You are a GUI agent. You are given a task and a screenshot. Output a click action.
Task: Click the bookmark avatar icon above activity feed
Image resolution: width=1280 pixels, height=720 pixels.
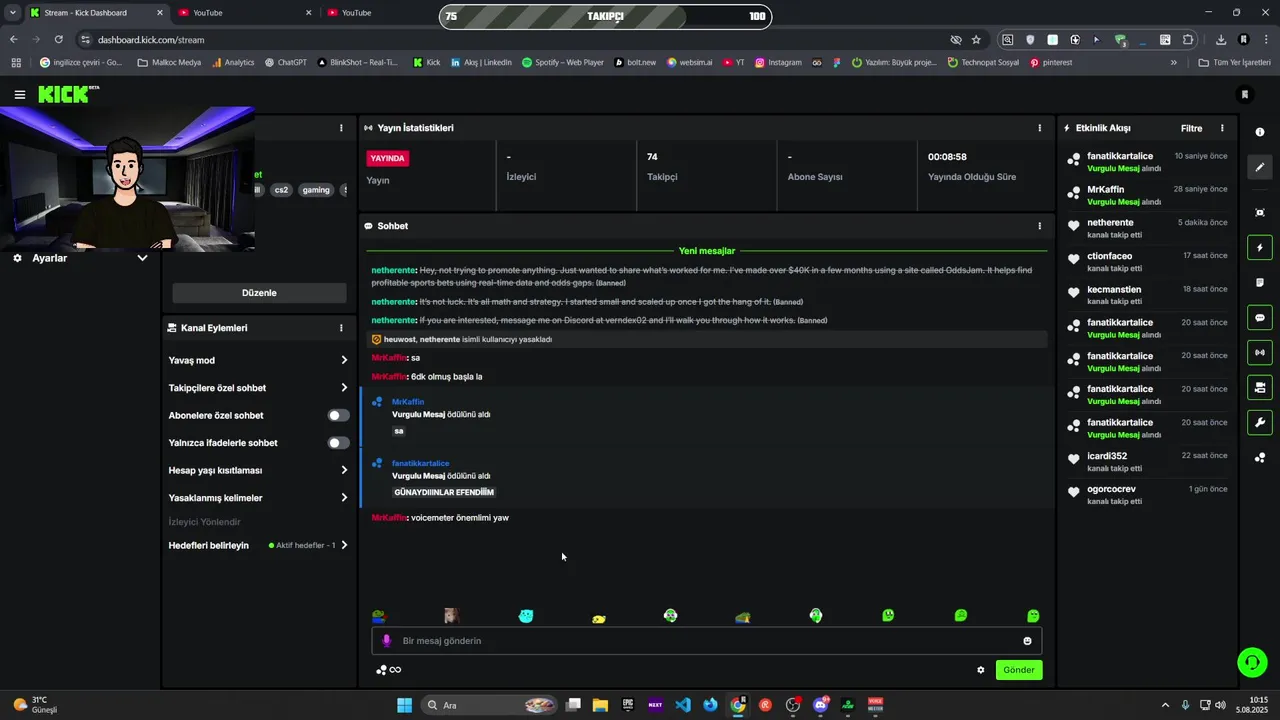pos(1245,95)
